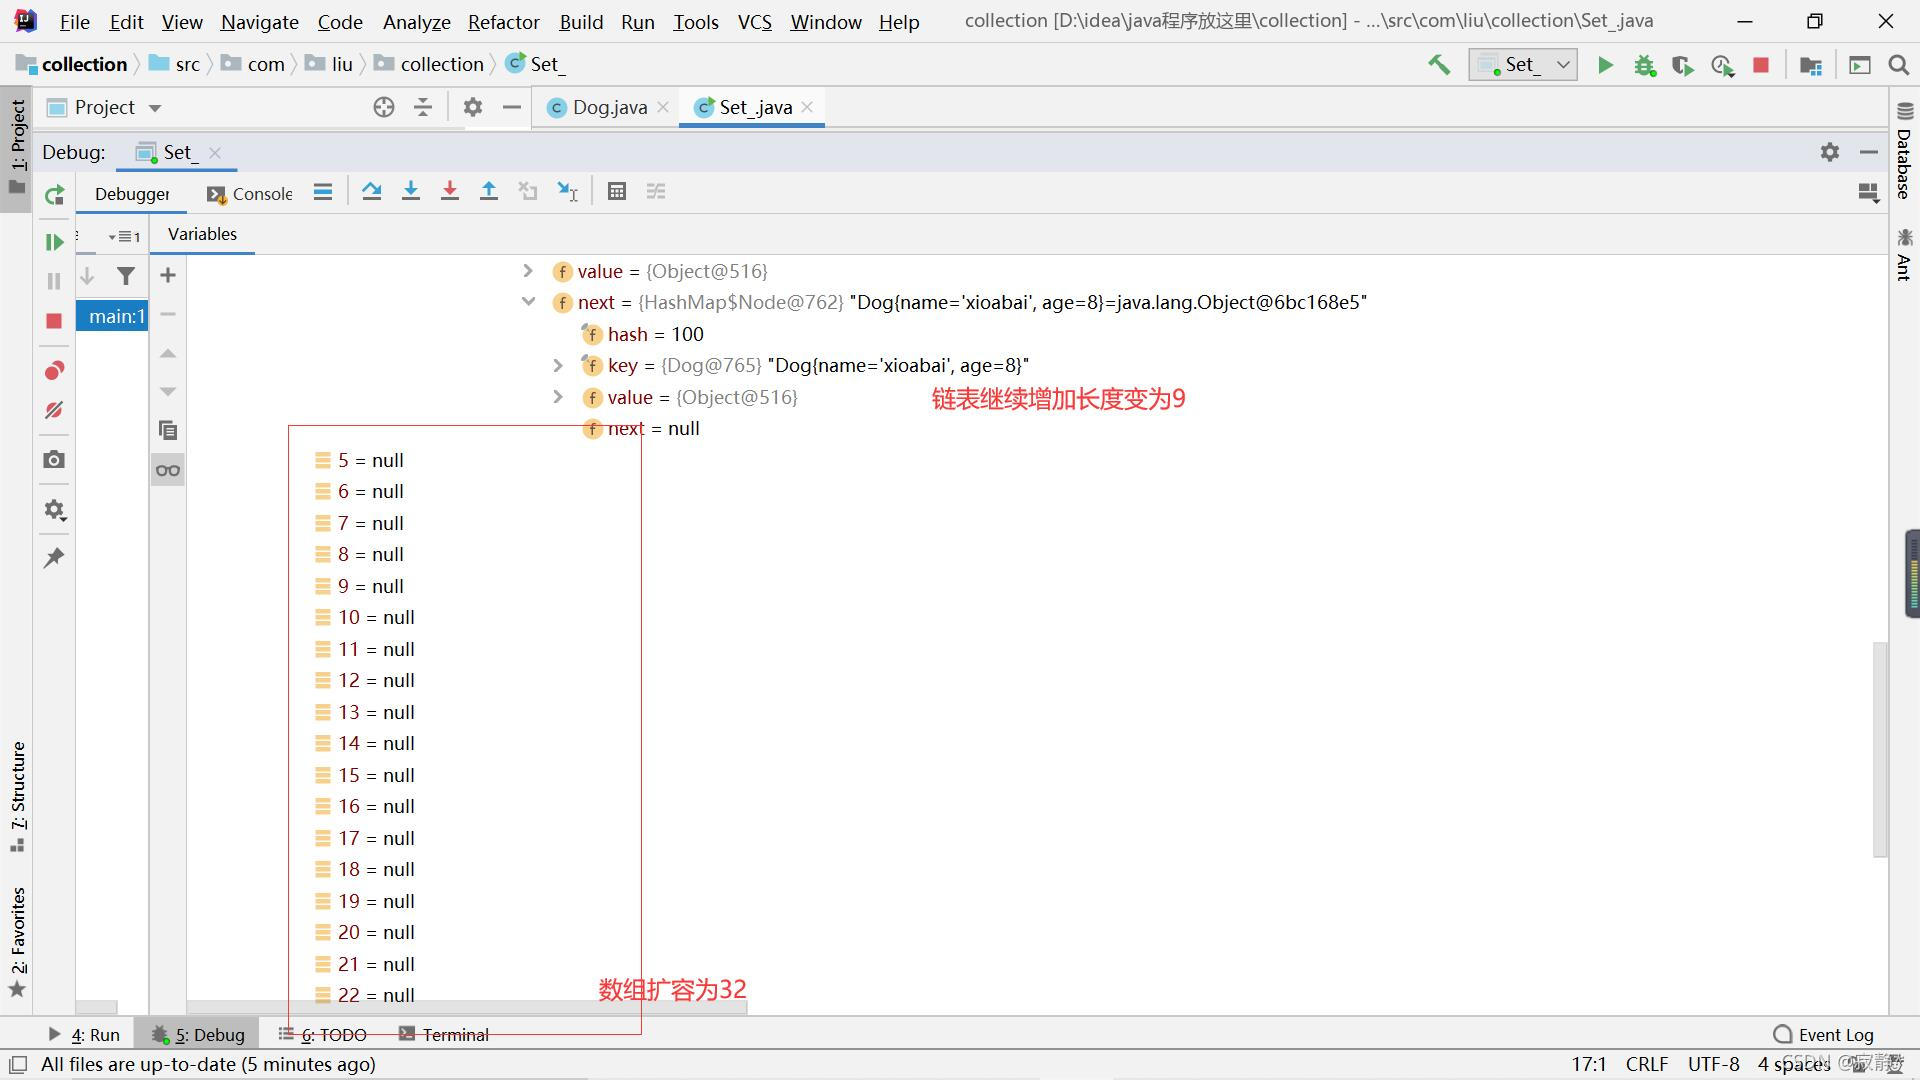
Task: Click the Build project hammer icon
Action: (1439, 65)
